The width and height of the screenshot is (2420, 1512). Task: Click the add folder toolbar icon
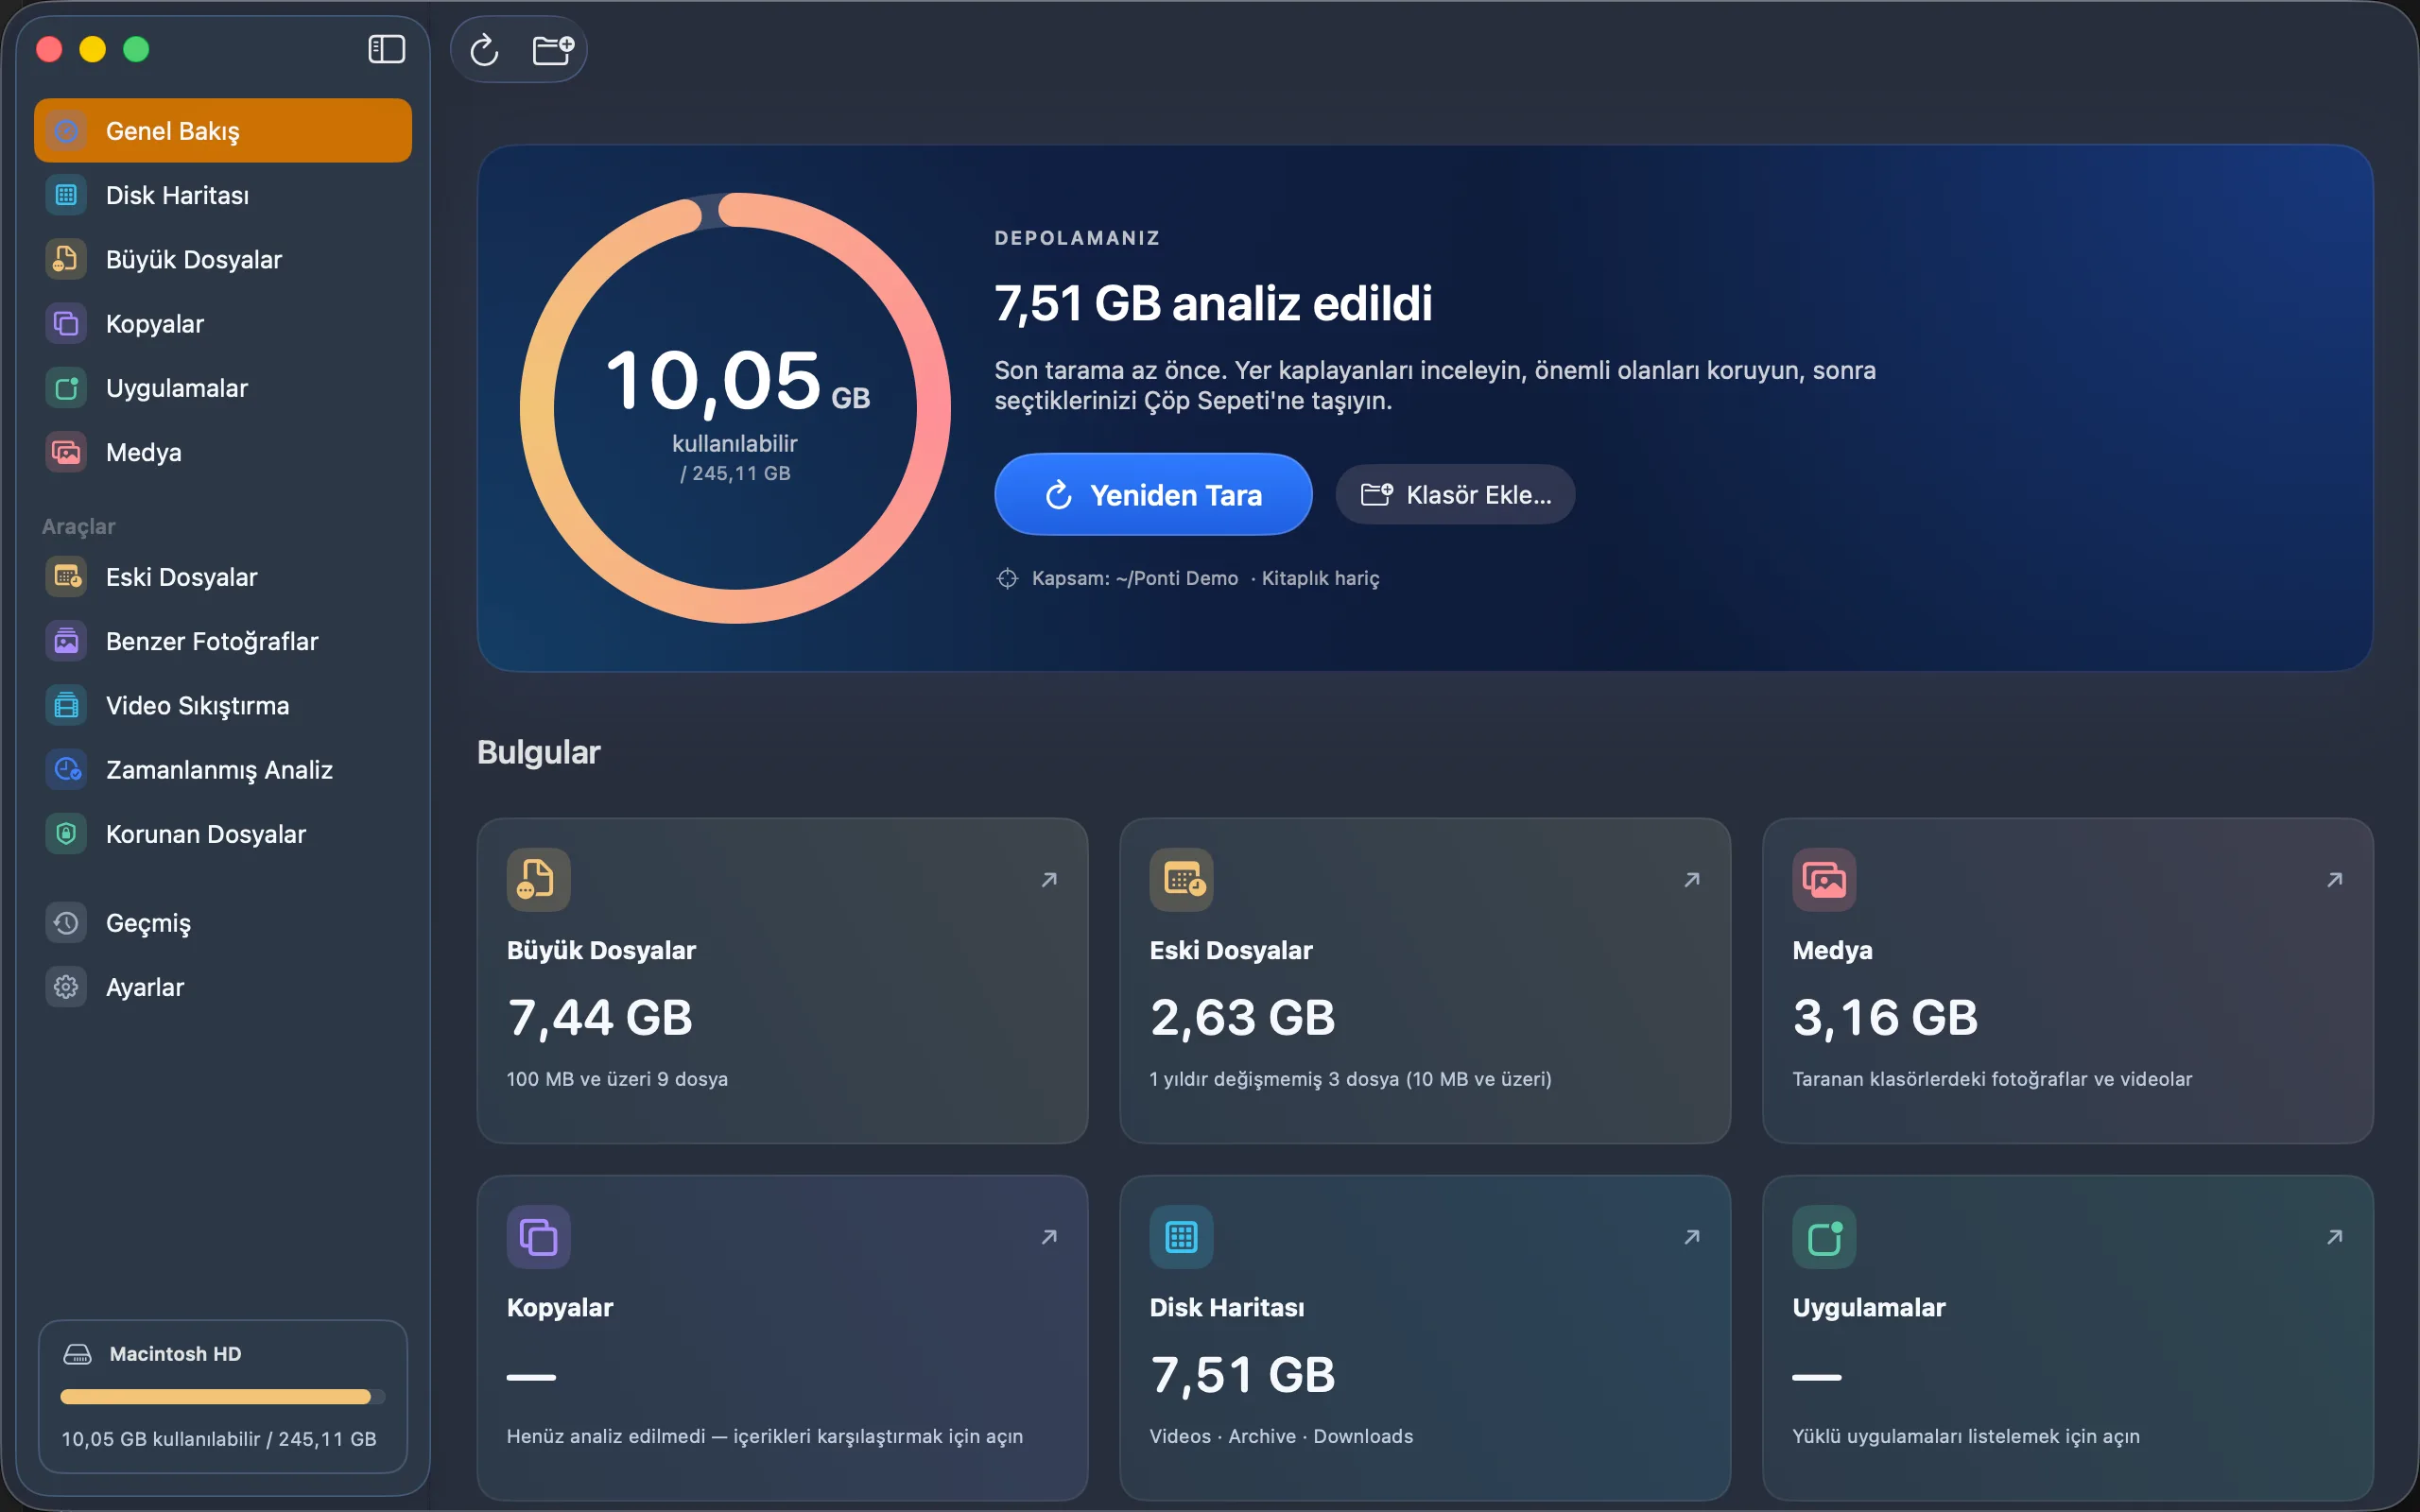click(553, 49)
